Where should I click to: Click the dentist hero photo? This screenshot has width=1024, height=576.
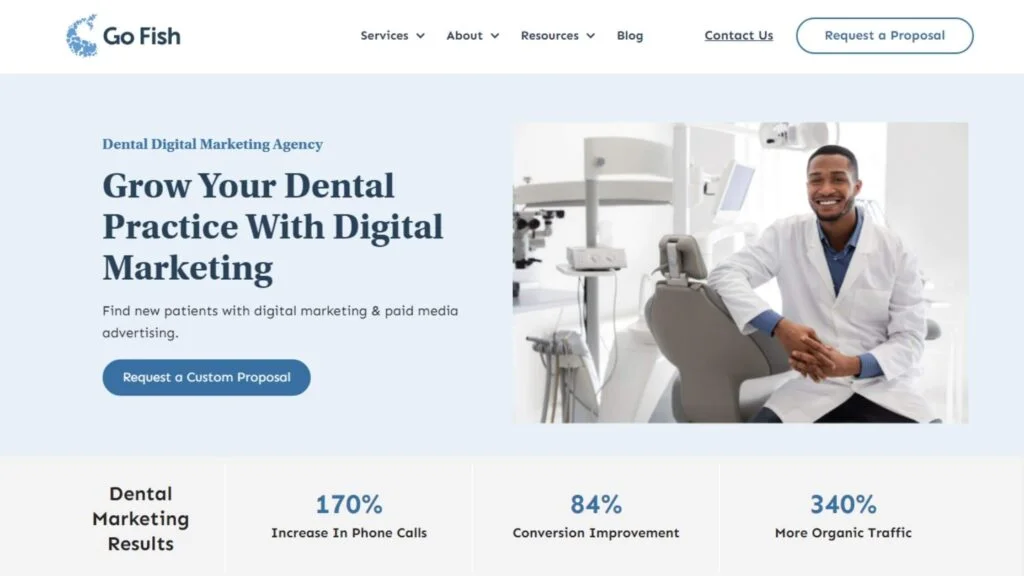click(x=740, y=272)
